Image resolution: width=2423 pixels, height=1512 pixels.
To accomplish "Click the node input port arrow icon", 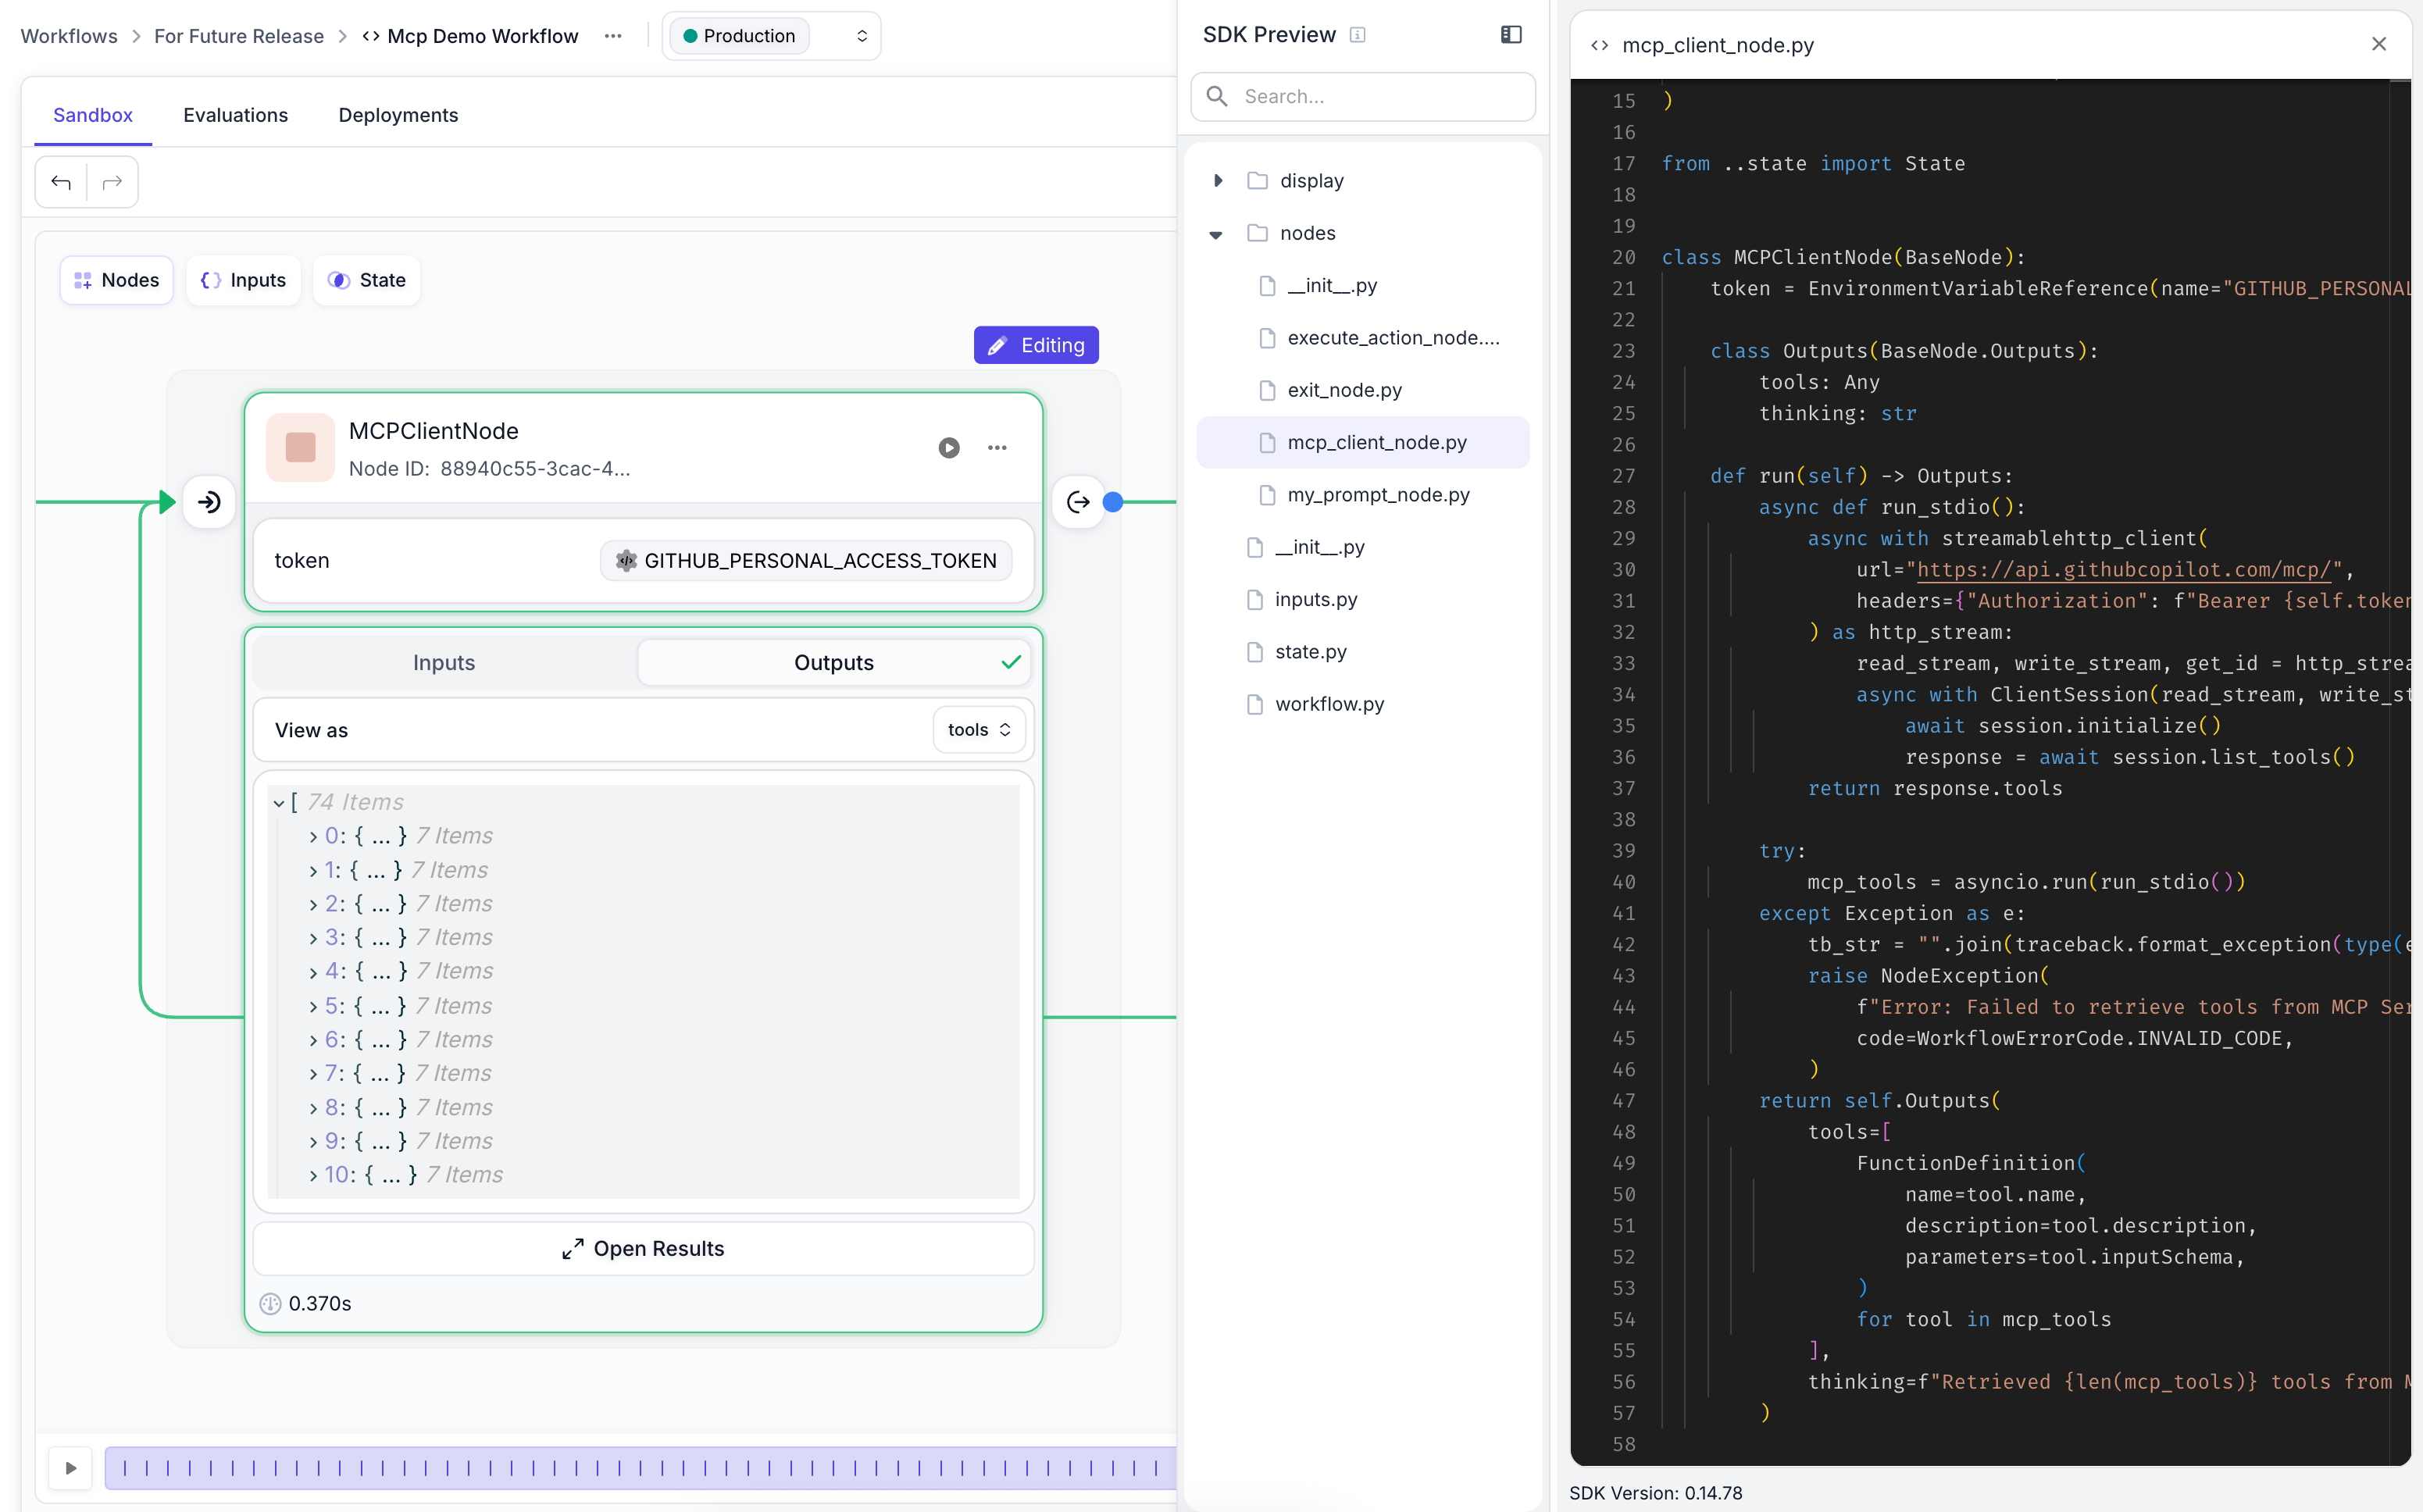I will [209, 502].
